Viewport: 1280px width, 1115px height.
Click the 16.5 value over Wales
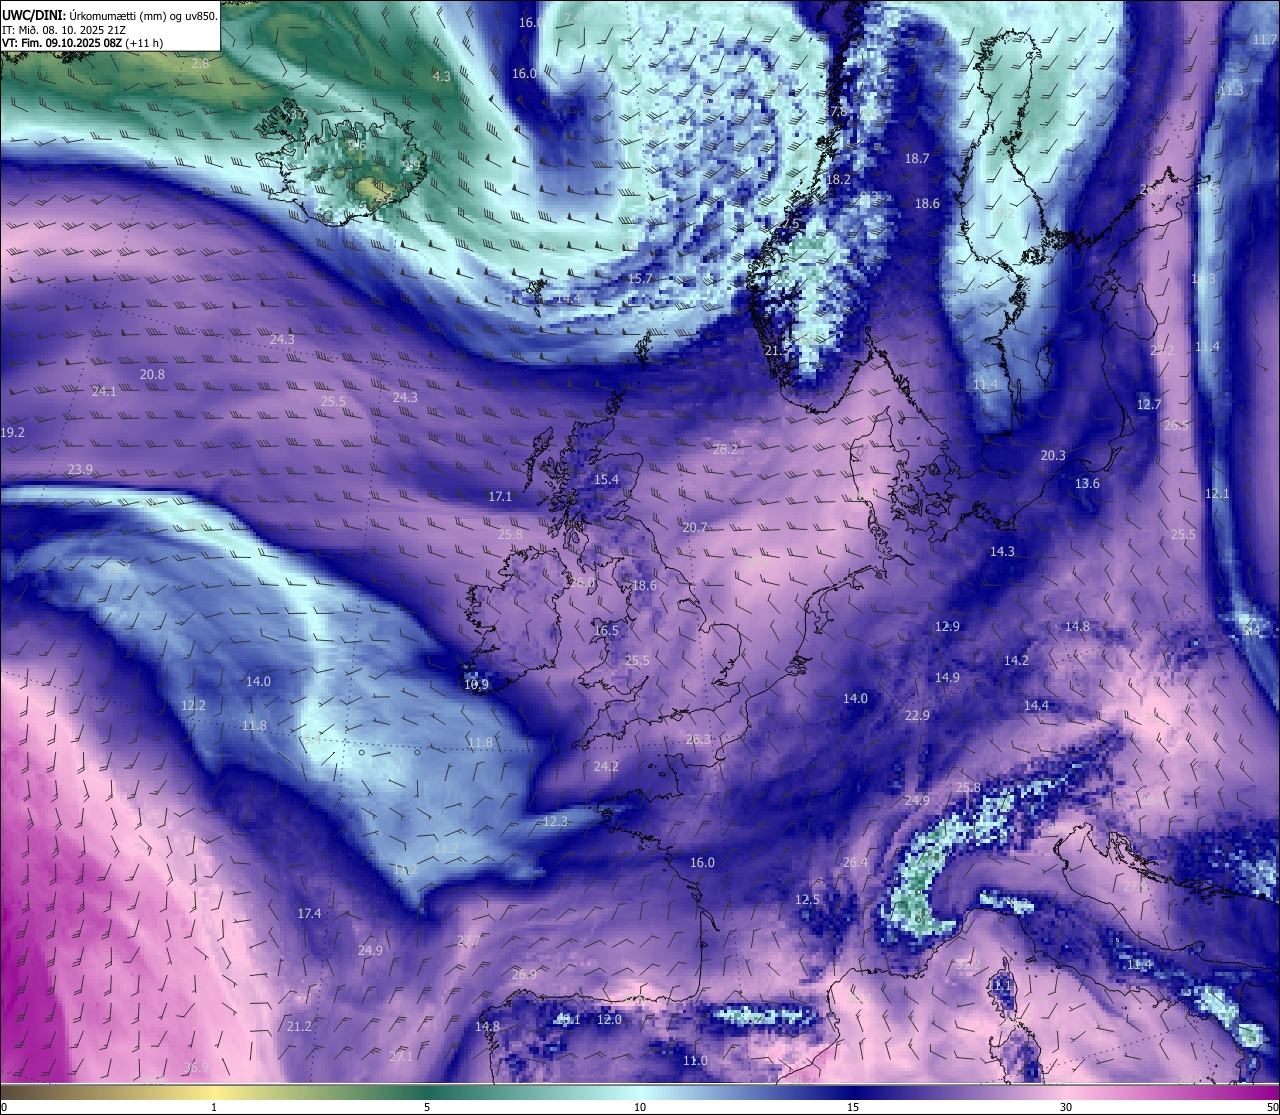[x=606, y=631]
